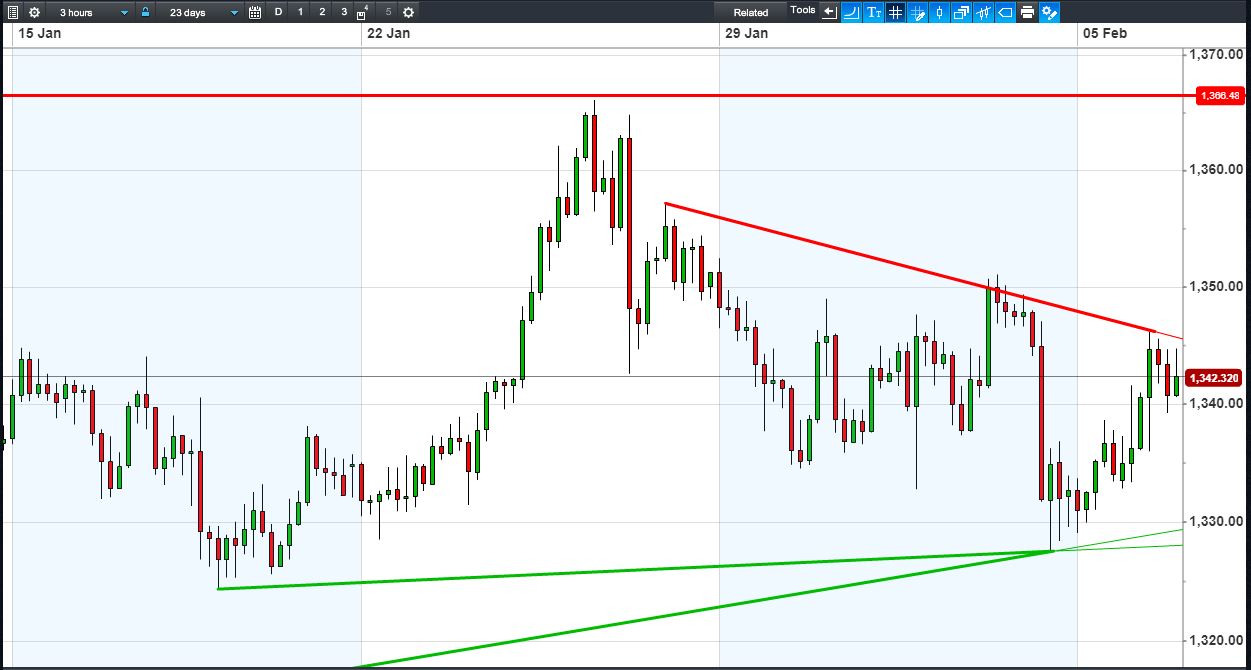Image resolution: width=1251 pixels, height=670 pixels.
Task: Collapse the Tools bar with arrow icon
Action: (x=829, y=12)
